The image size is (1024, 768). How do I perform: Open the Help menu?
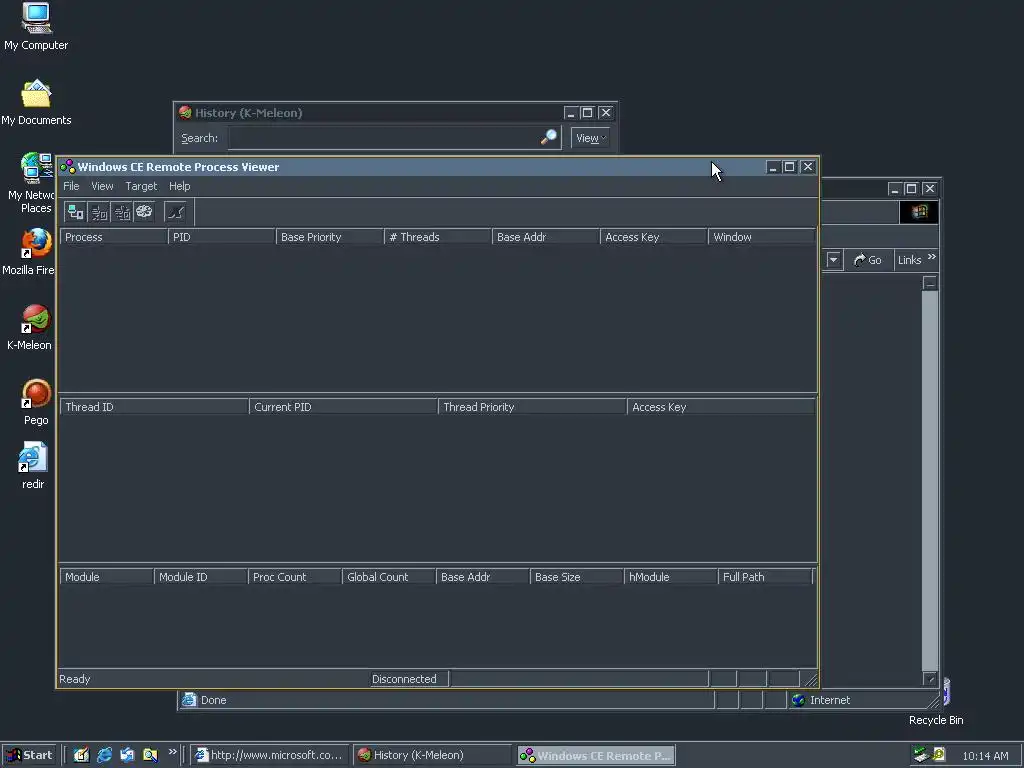pos(180,186)
